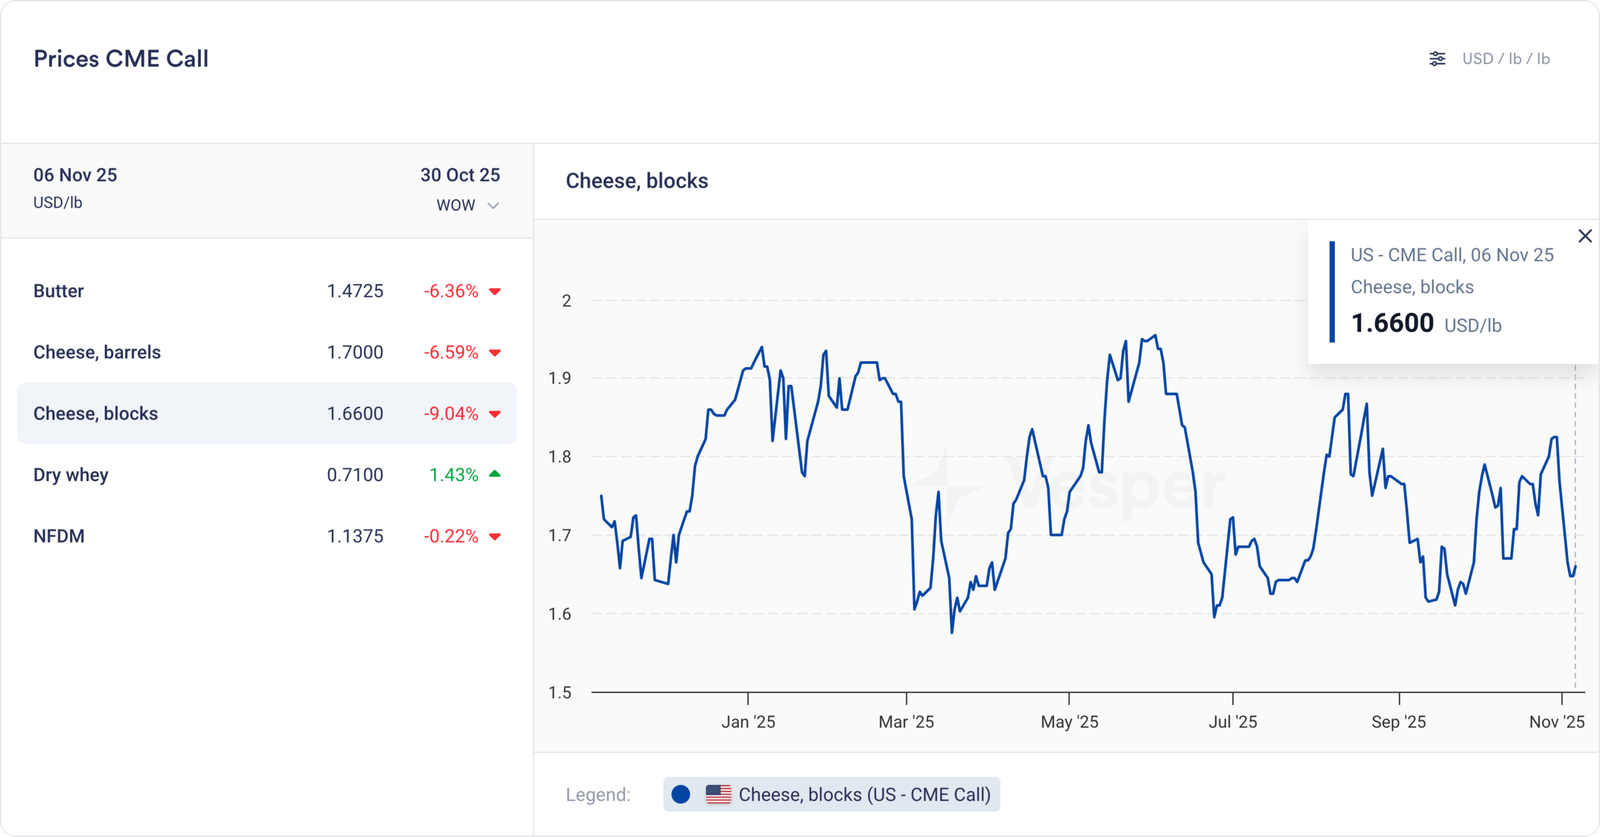Click the blue legend color dot
This screenshot has height=837, width=1600.
(x=681, y=795)
